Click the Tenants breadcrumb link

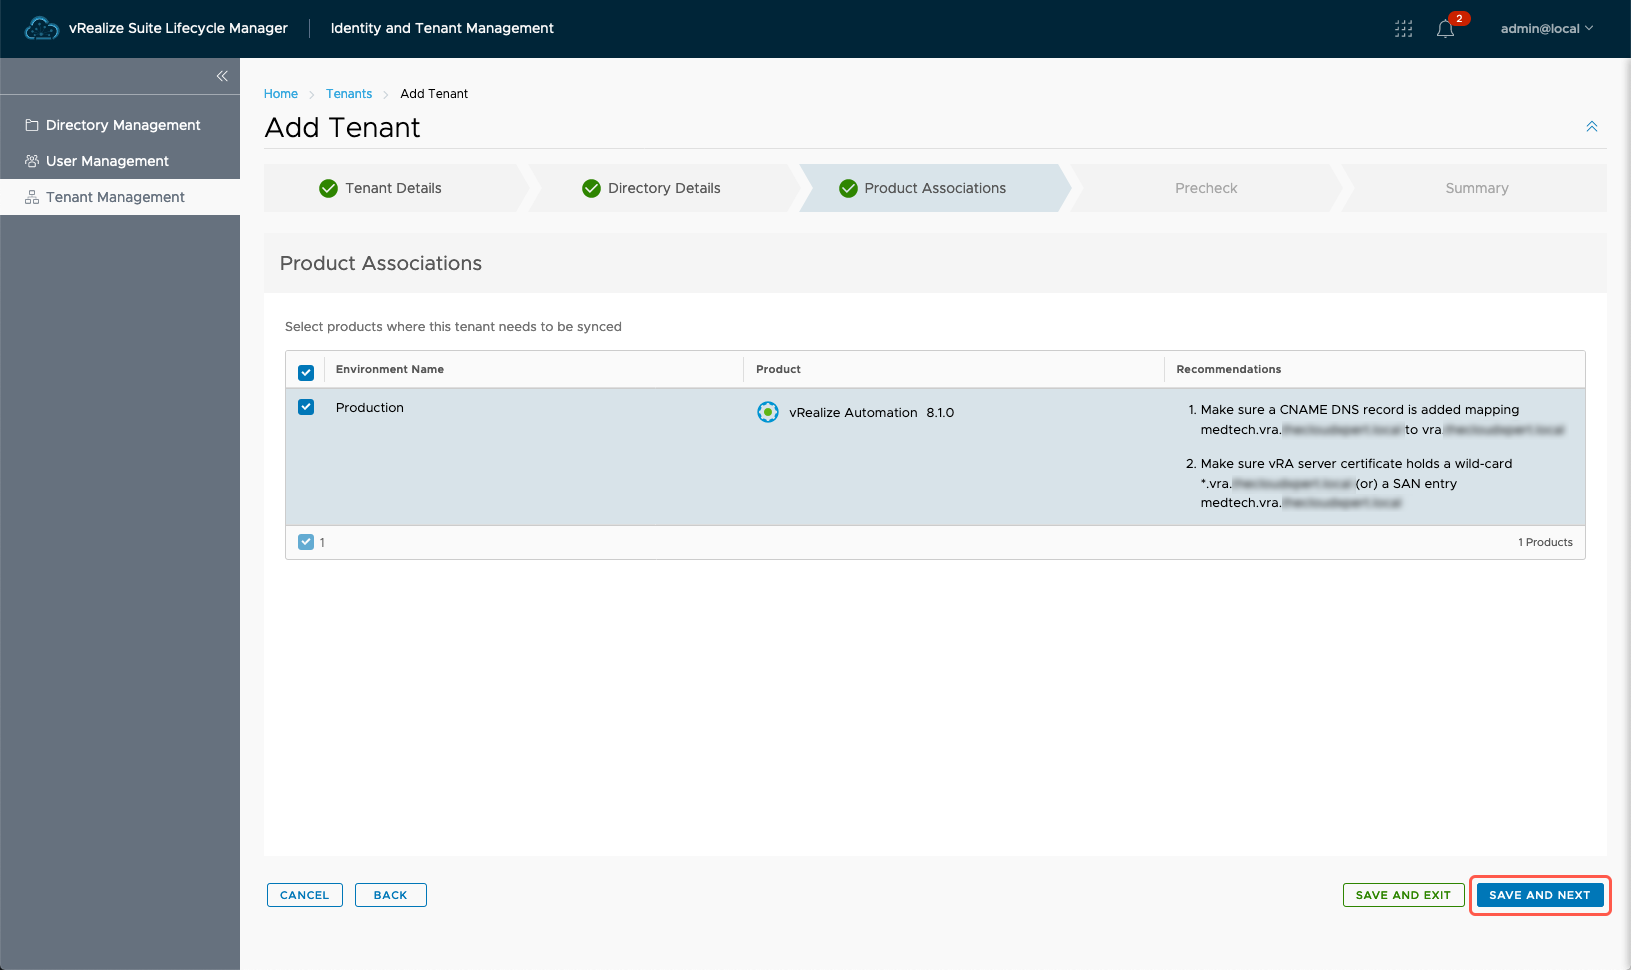coord(349,94)
